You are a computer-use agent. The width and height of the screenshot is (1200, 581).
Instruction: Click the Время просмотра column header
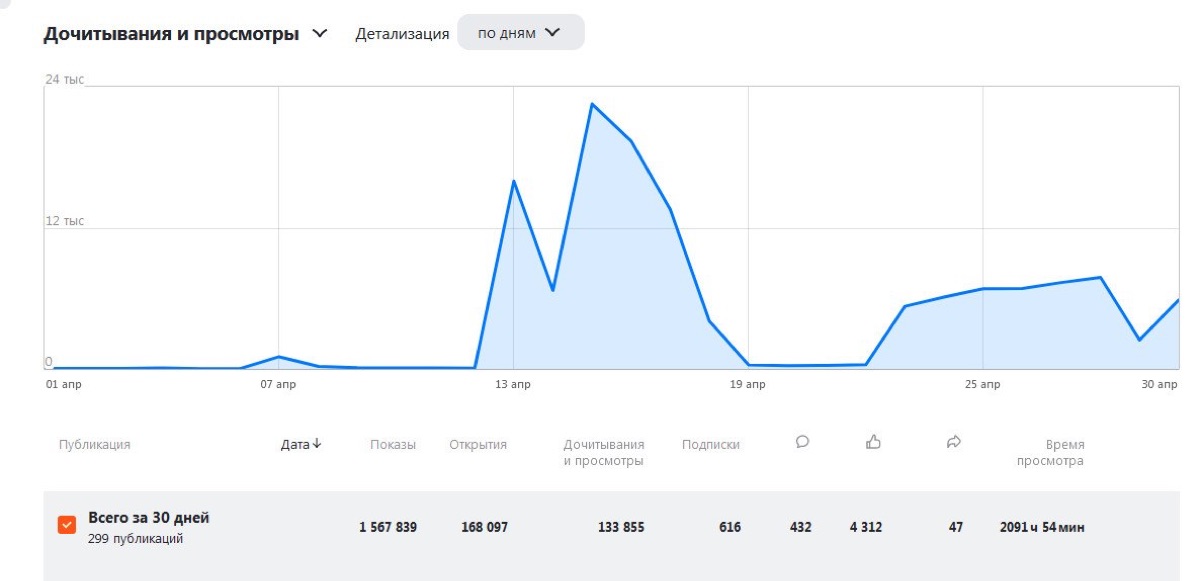pos(1050,452)
